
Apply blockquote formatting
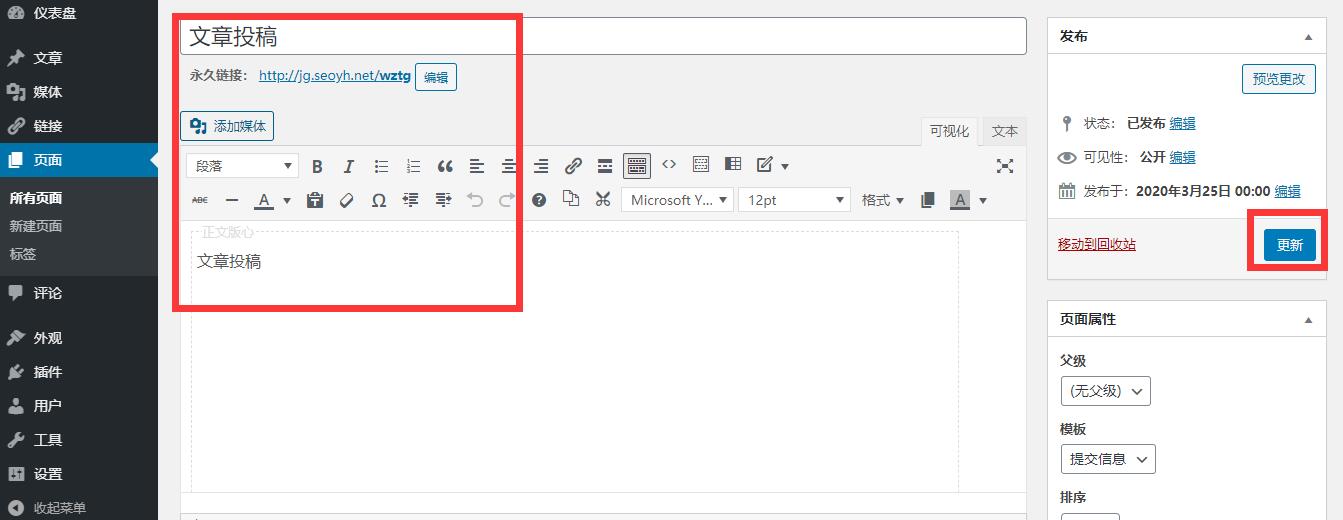click(445, 166)
